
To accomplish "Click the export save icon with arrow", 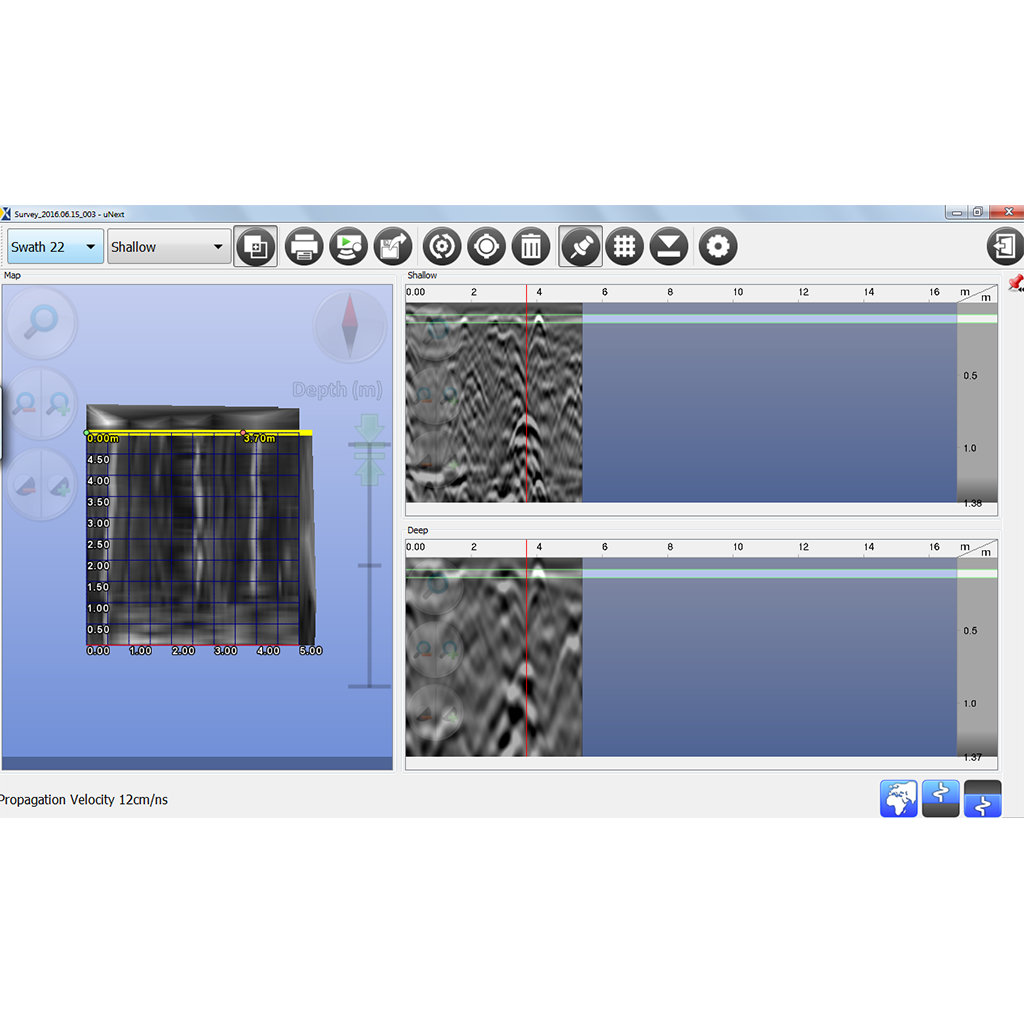I will click(x=392, y=246).
